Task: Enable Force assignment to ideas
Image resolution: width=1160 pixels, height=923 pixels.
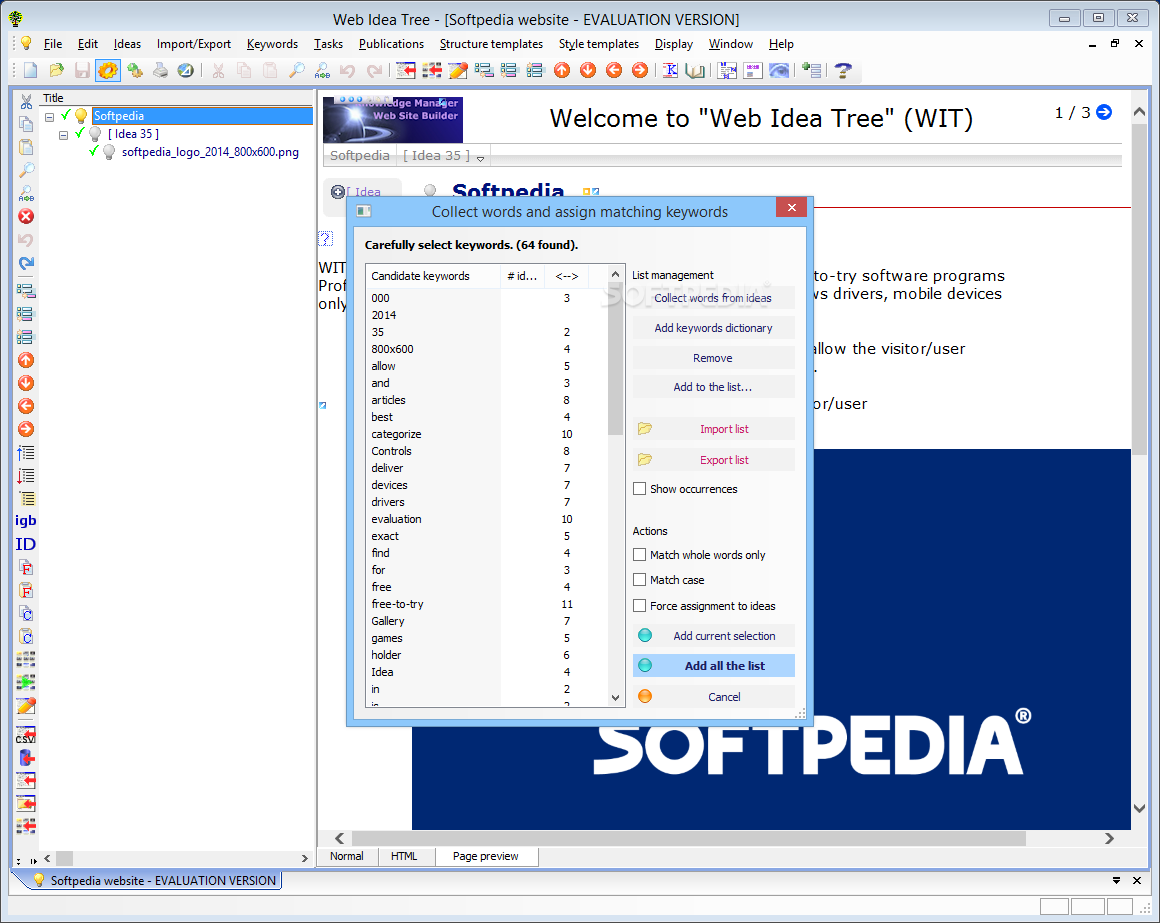Action: pyautogui.click(x=640, y=606)
